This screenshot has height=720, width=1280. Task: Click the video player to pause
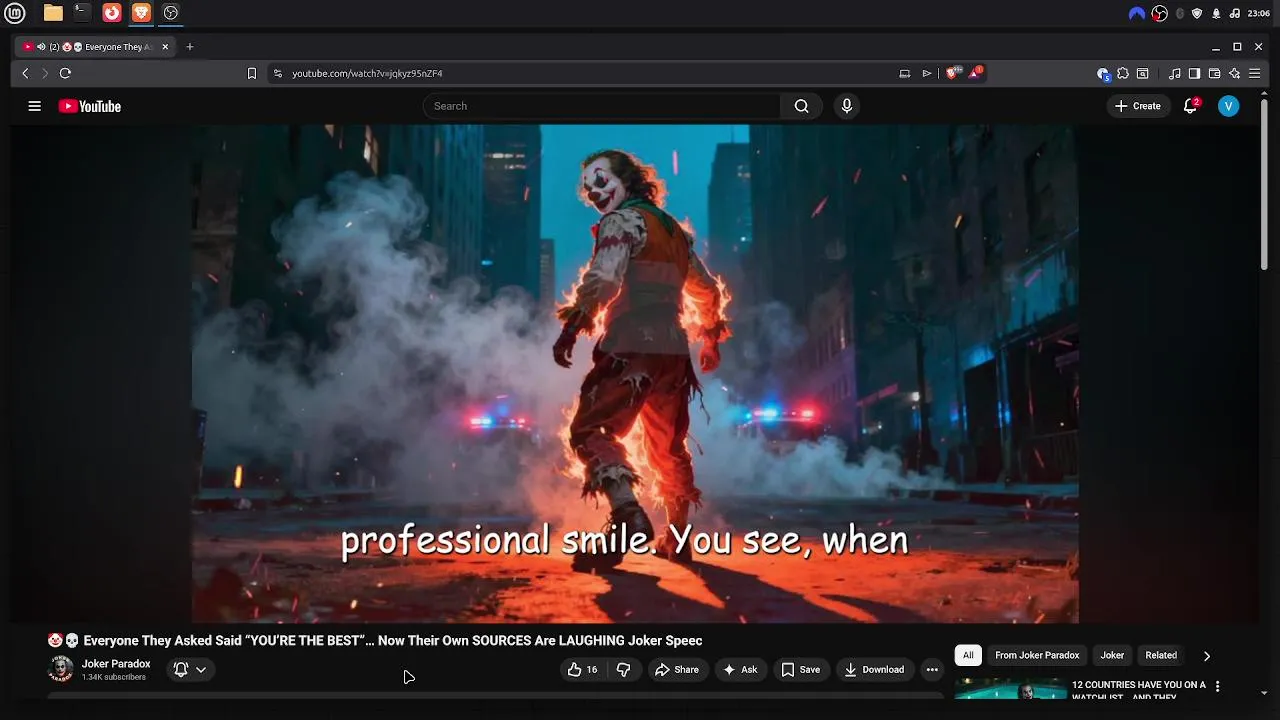(x=635, y=374)
